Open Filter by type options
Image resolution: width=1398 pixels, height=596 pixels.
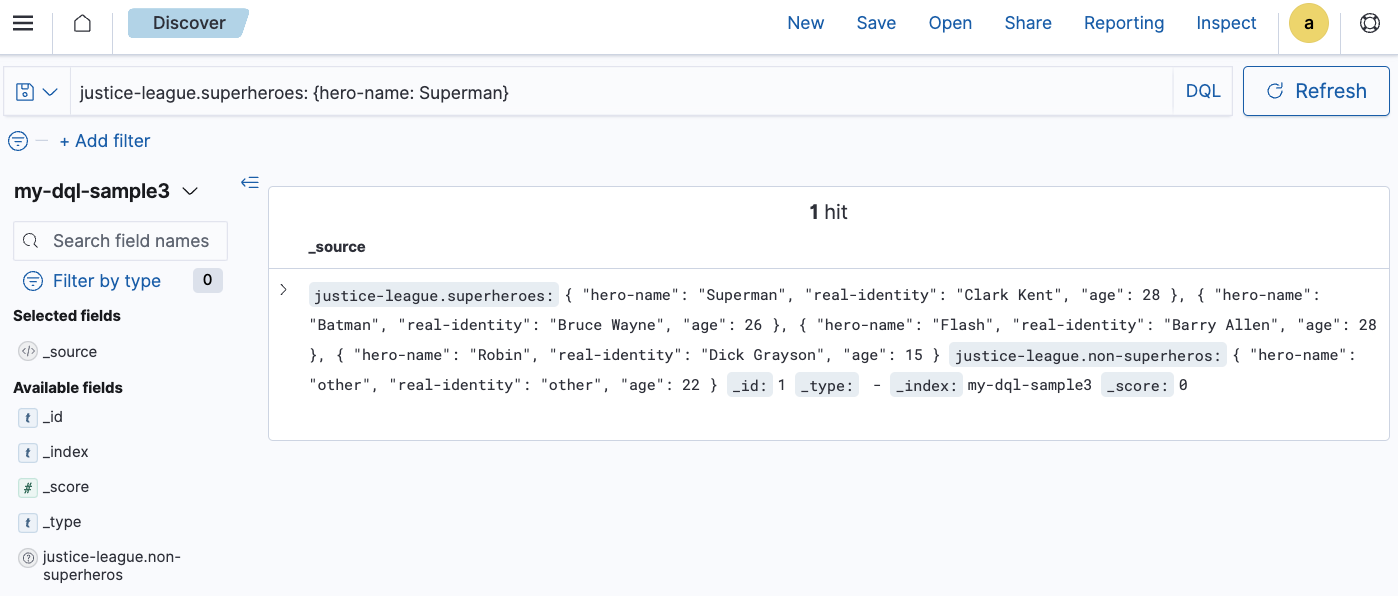(x=106, y=281)
